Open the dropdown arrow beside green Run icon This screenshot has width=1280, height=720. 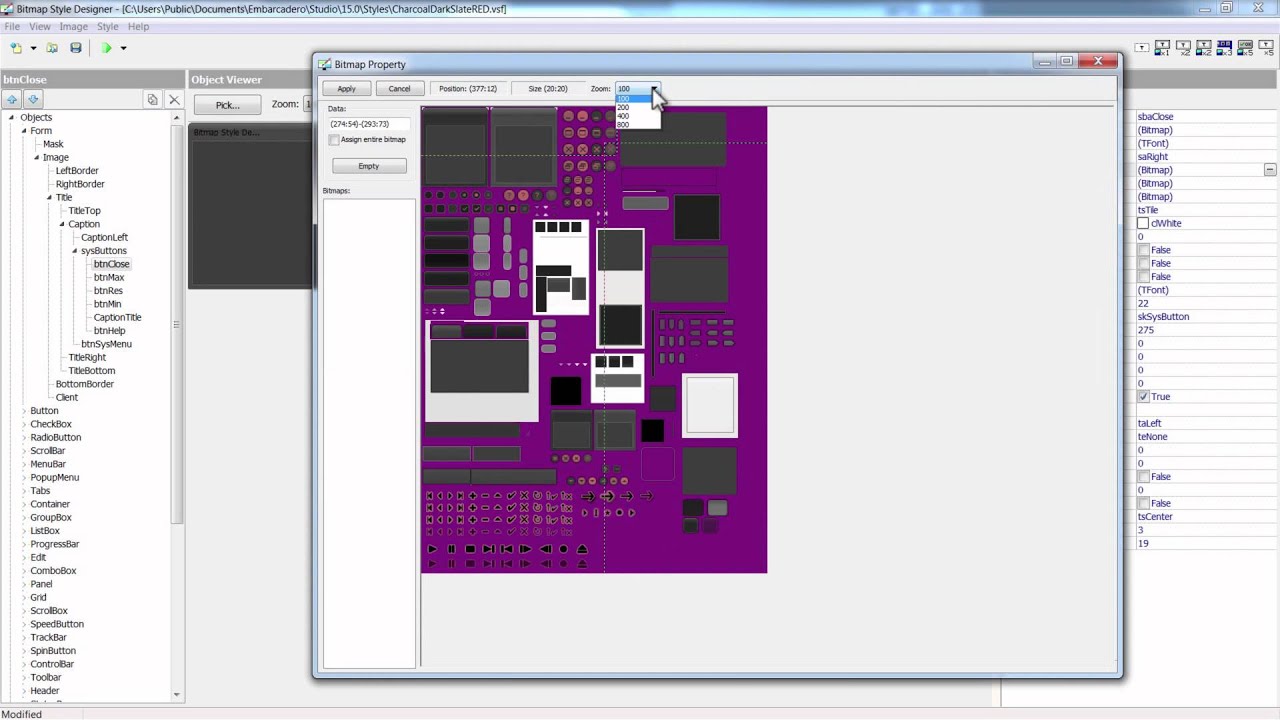(x=123, y=48)
